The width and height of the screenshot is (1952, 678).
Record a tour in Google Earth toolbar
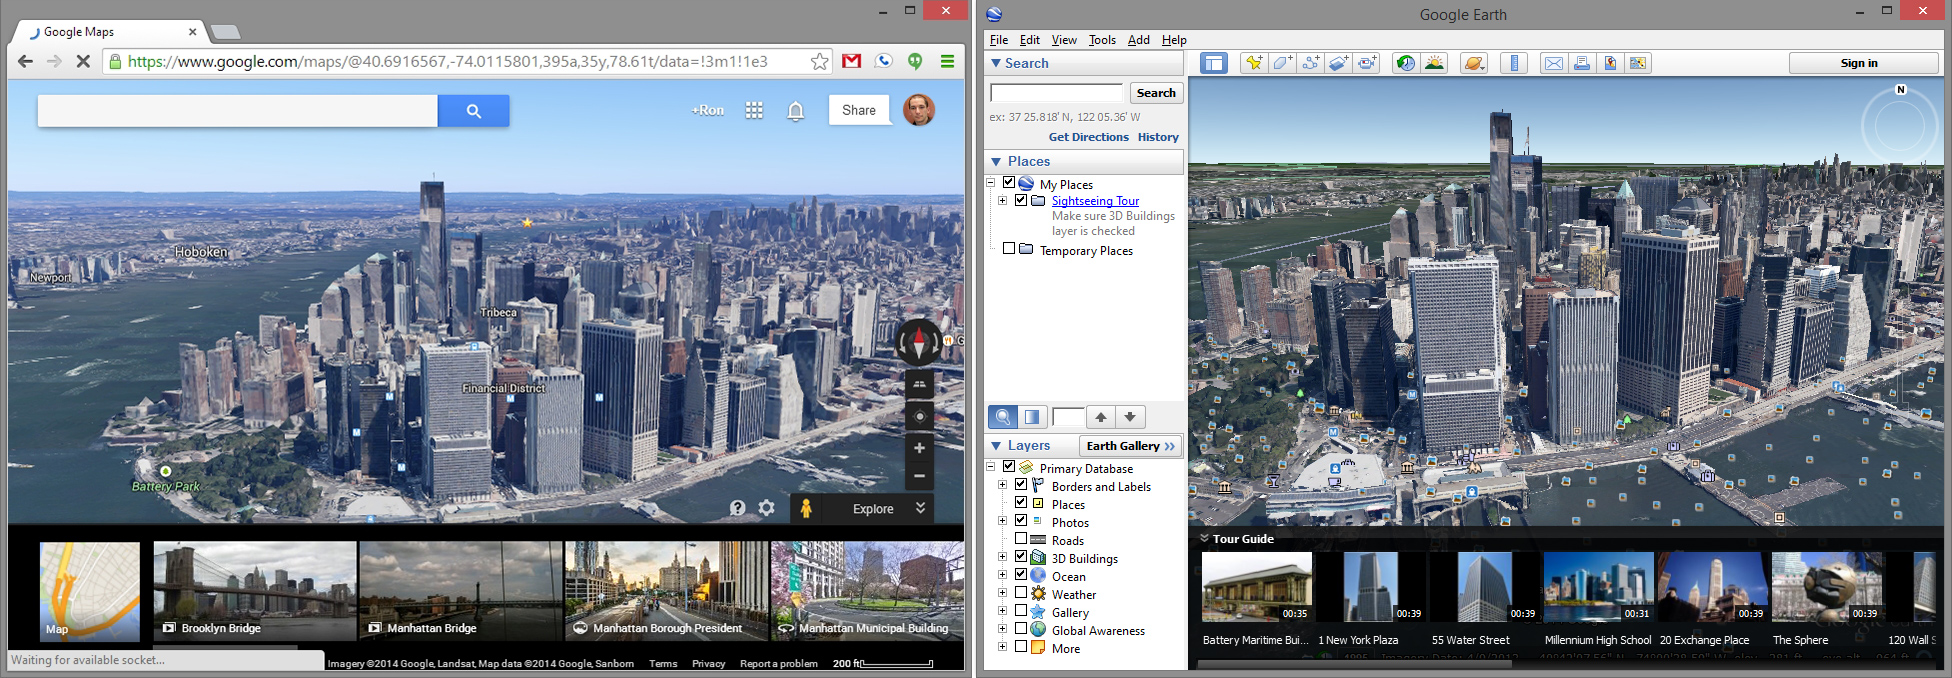pos(1368,63)
